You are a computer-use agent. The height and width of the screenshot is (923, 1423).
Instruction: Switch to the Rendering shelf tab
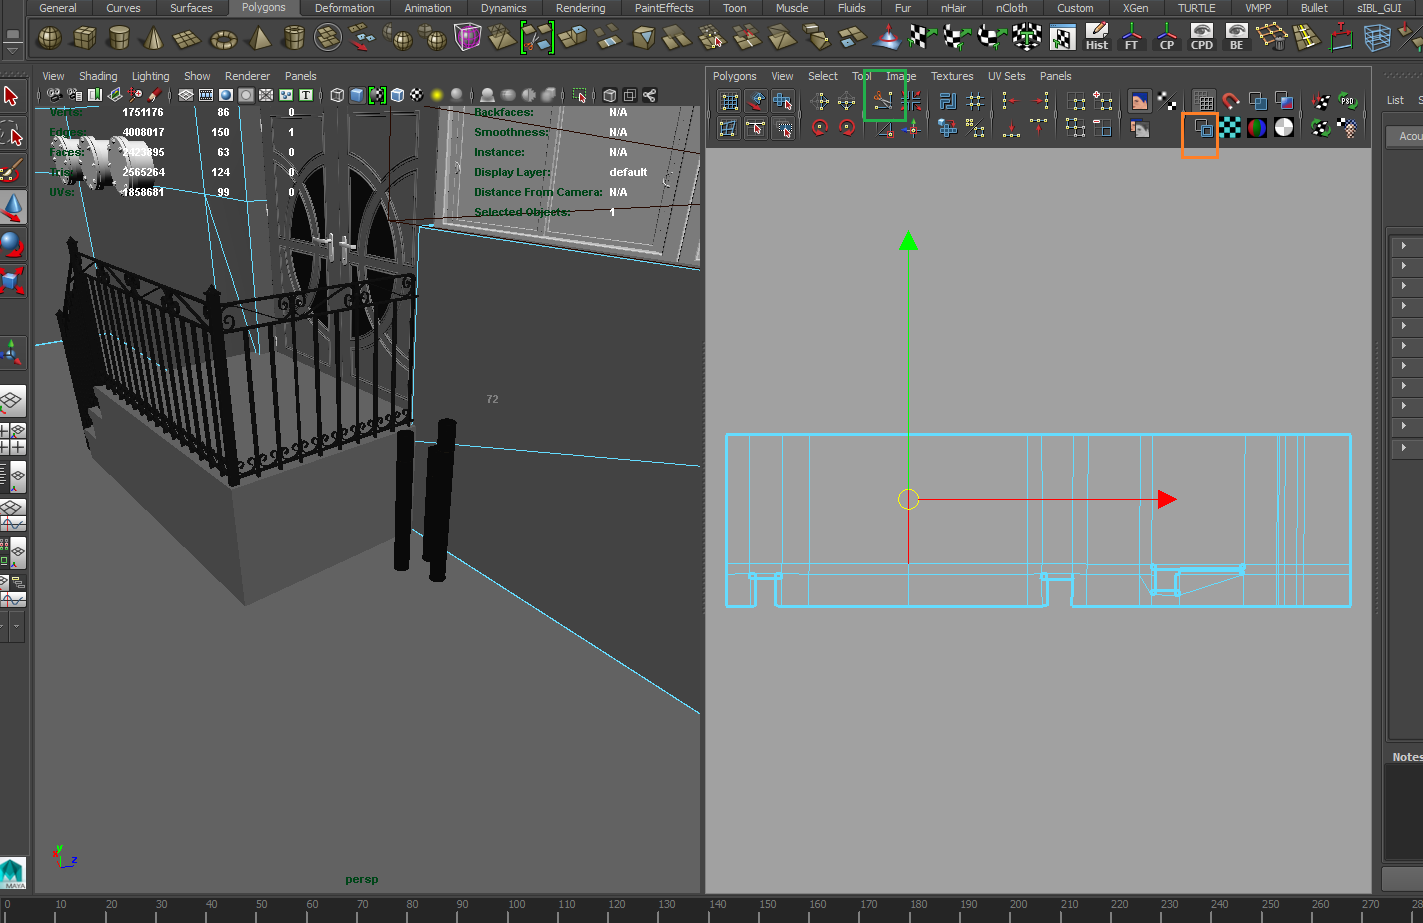[x=580, y=8]
